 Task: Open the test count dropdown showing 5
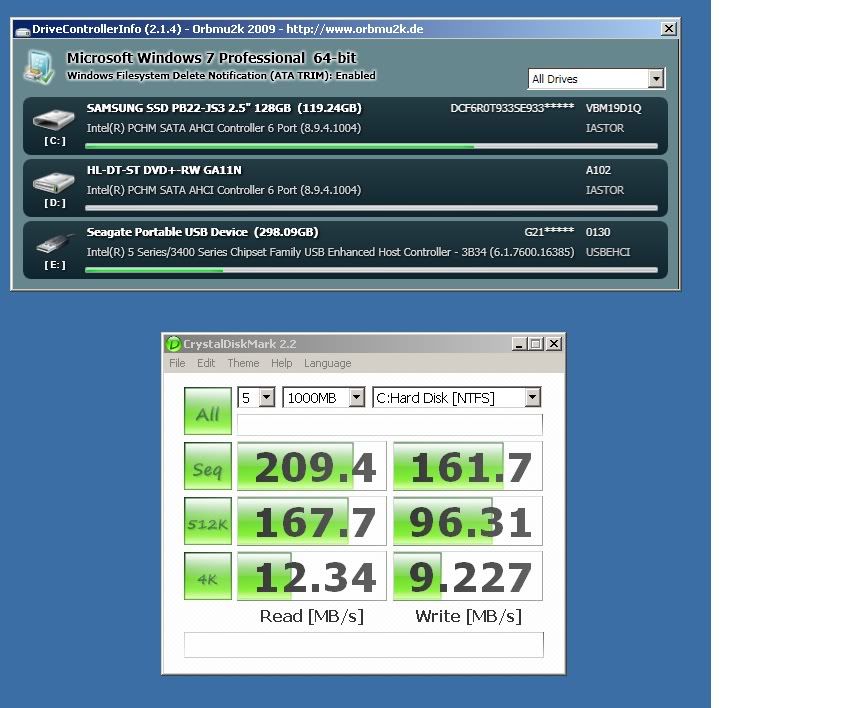coord(257,398)
